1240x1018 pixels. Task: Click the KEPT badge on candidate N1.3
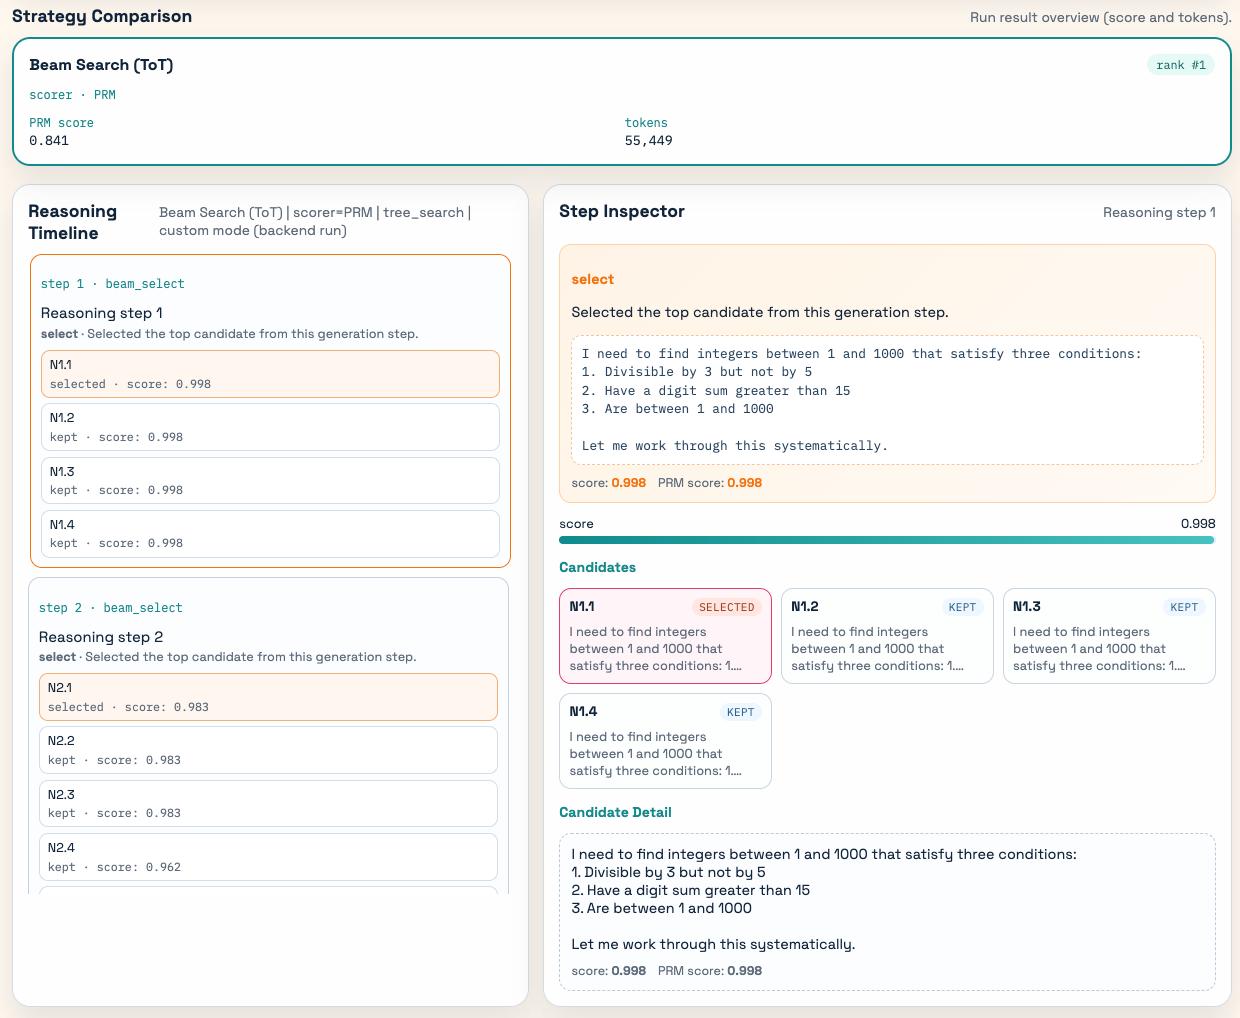coord(1184,607)
